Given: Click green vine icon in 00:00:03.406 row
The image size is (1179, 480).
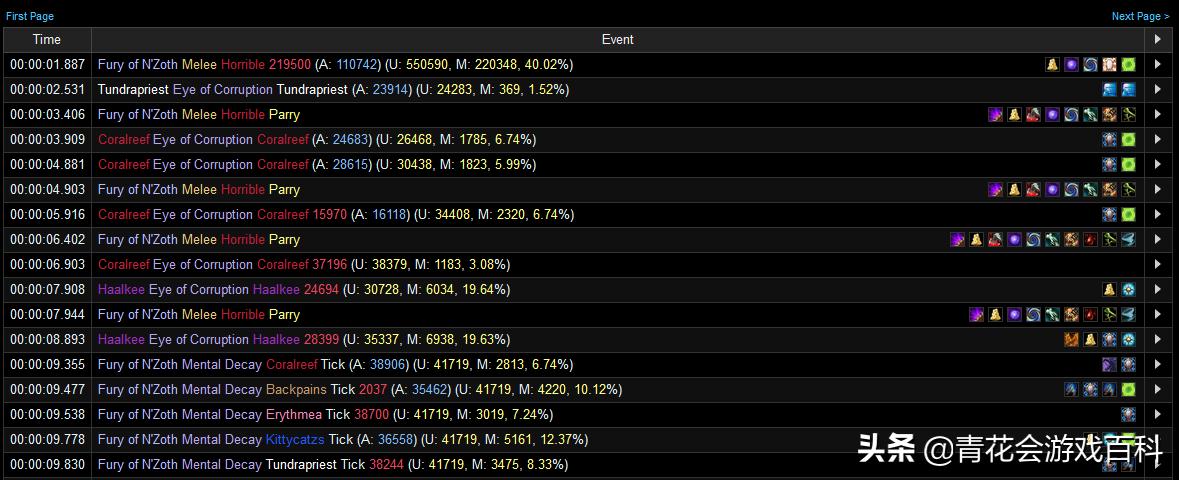Looking at the screenshot, I should pos(1129,114).
